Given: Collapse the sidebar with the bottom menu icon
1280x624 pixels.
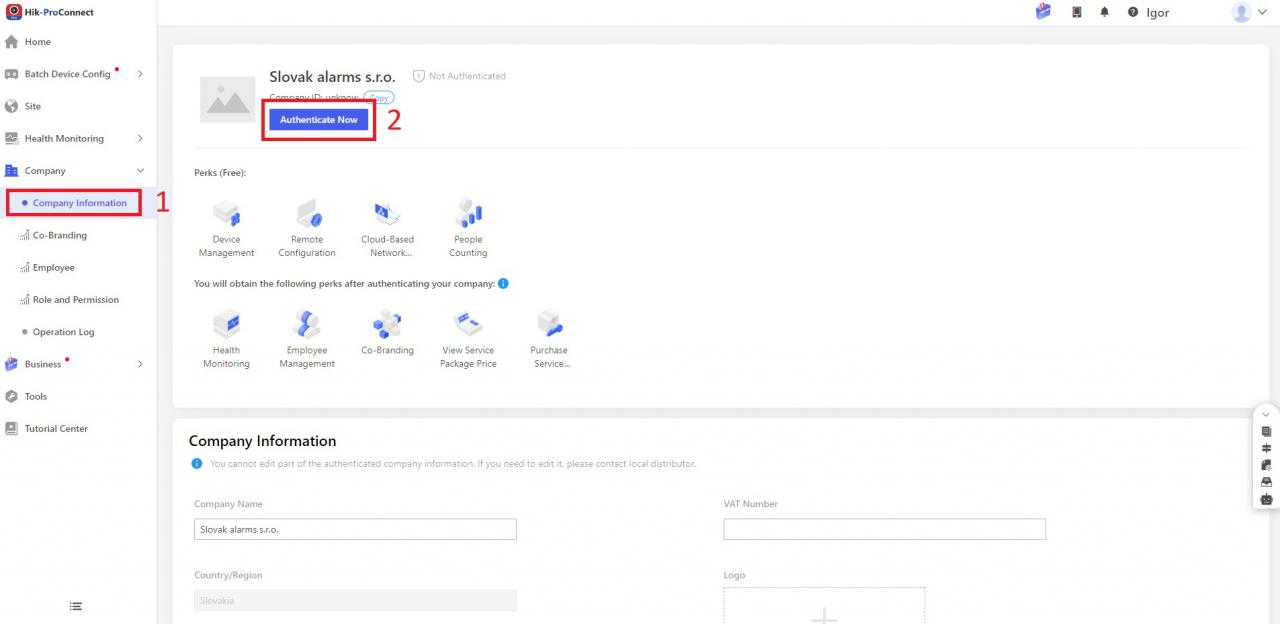Looking at the screenshot, I should point(76,606).
